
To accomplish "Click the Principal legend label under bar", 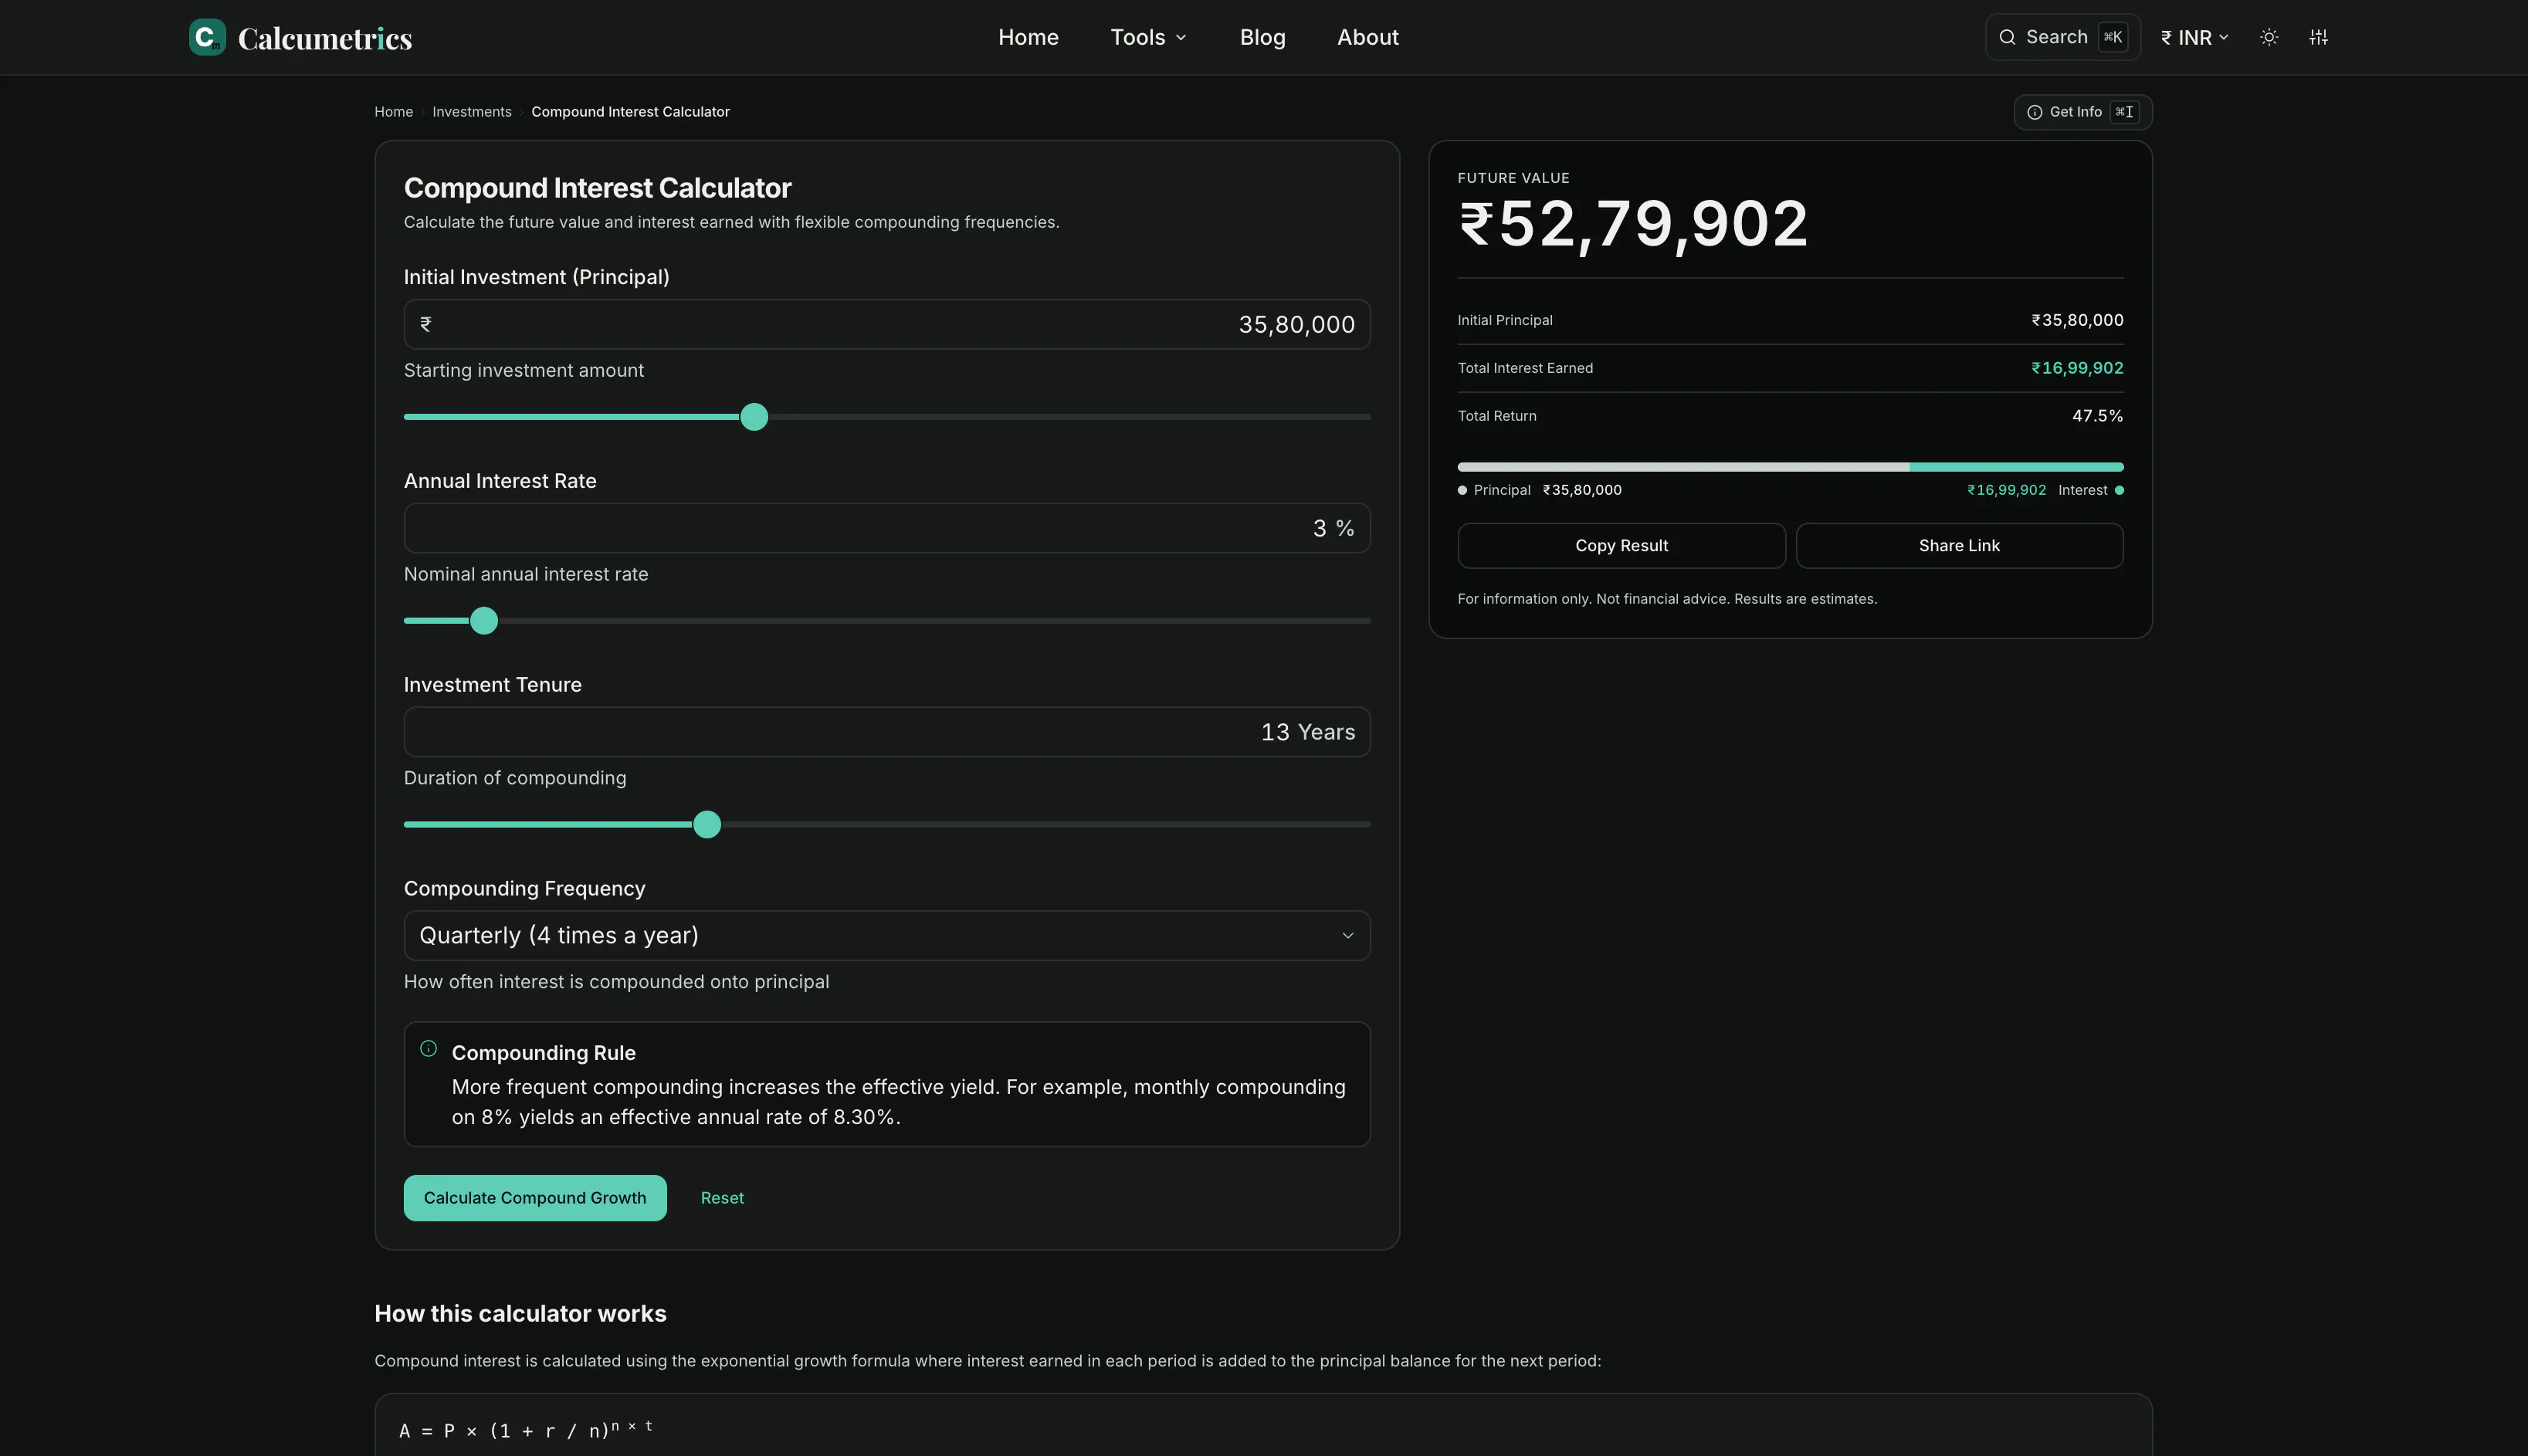I will (x=1502, y=490).
